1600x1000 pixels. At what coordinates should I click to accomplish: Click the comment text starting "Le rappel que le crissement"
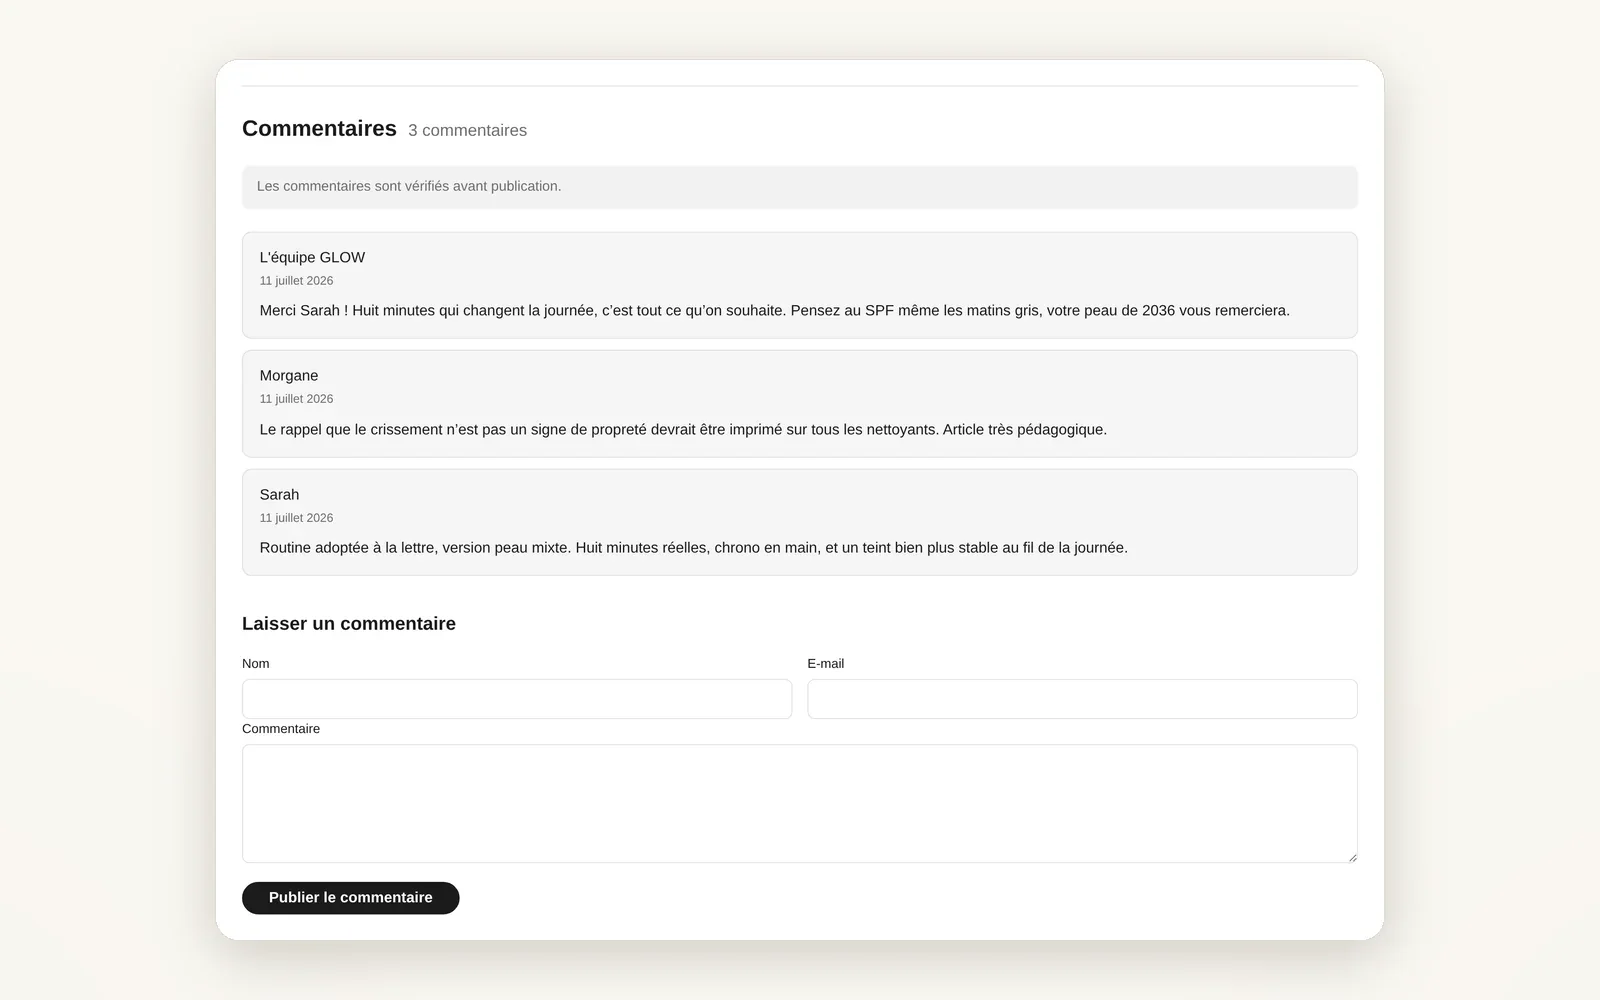[683, 430]
